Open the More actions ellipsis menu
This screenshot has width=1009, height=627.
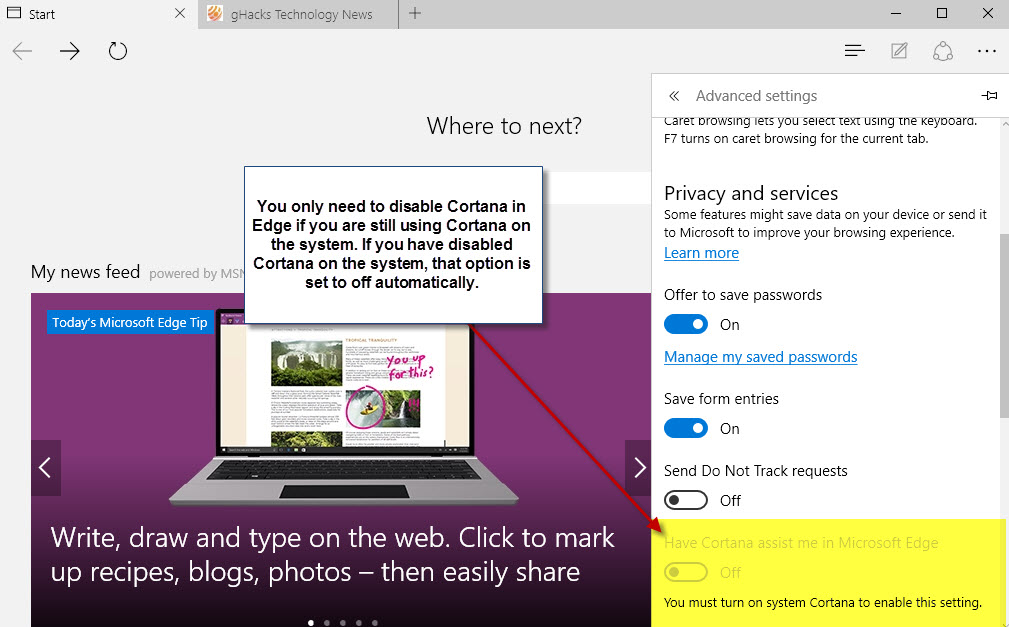tap(986, 51)
